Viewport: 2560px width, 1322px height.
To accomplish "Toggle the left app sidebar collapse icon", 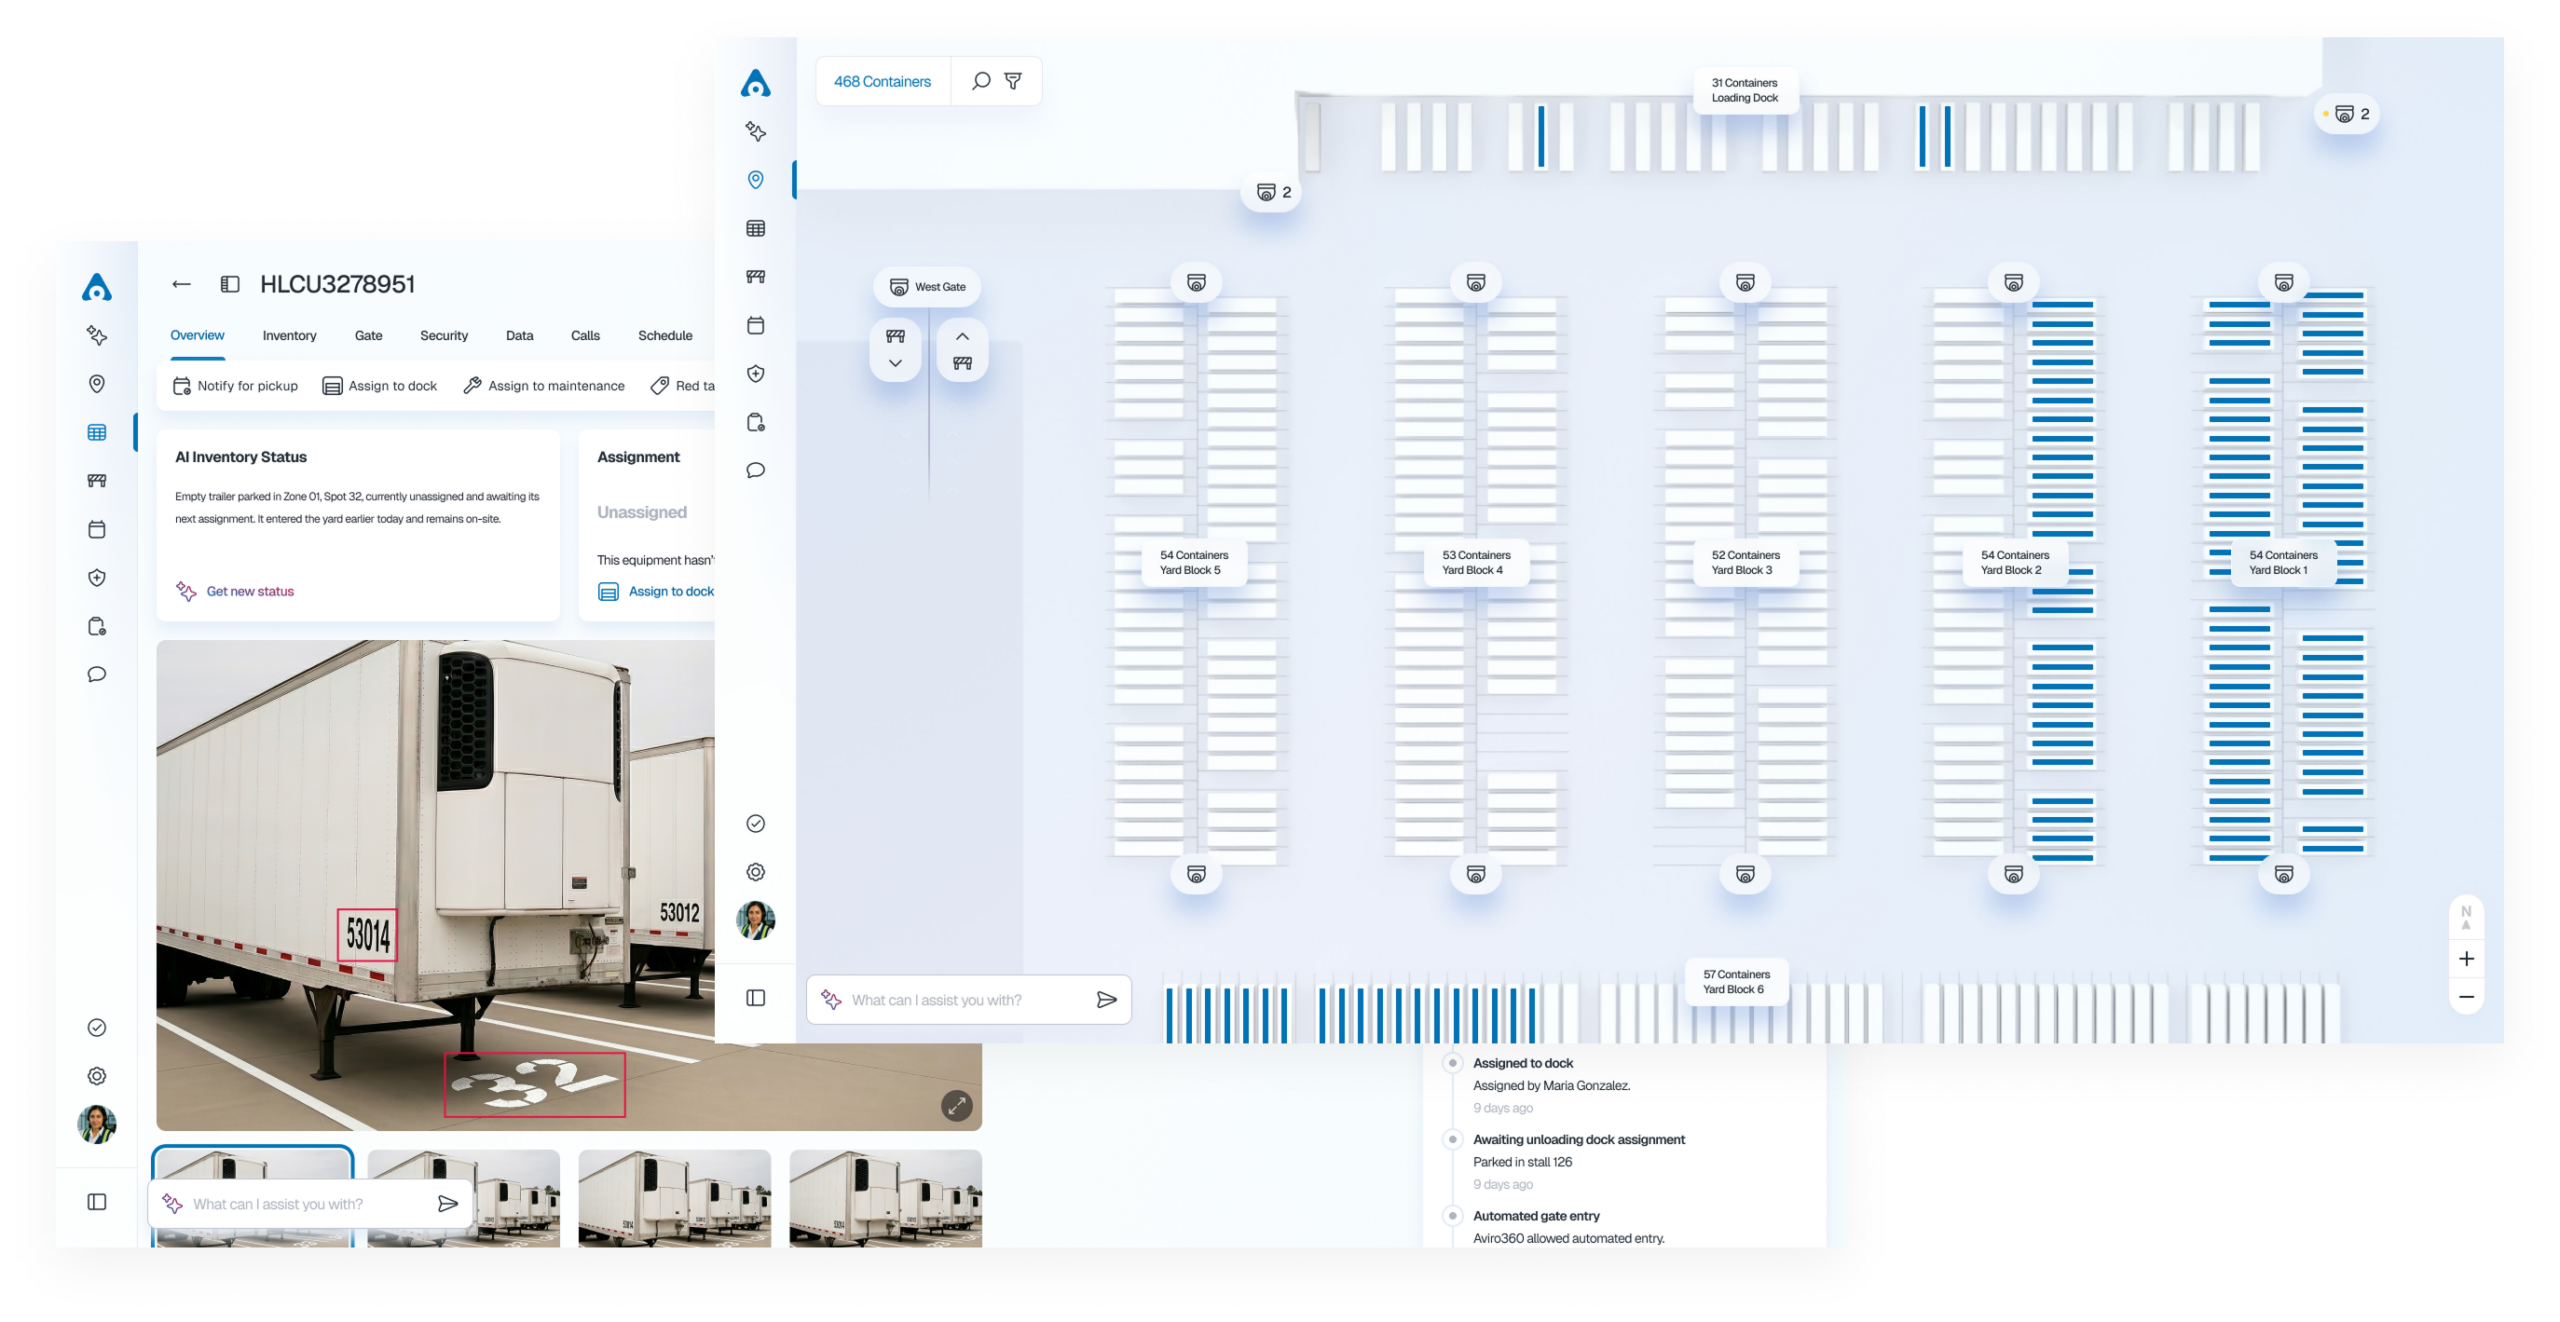I will click(97, 1202).
